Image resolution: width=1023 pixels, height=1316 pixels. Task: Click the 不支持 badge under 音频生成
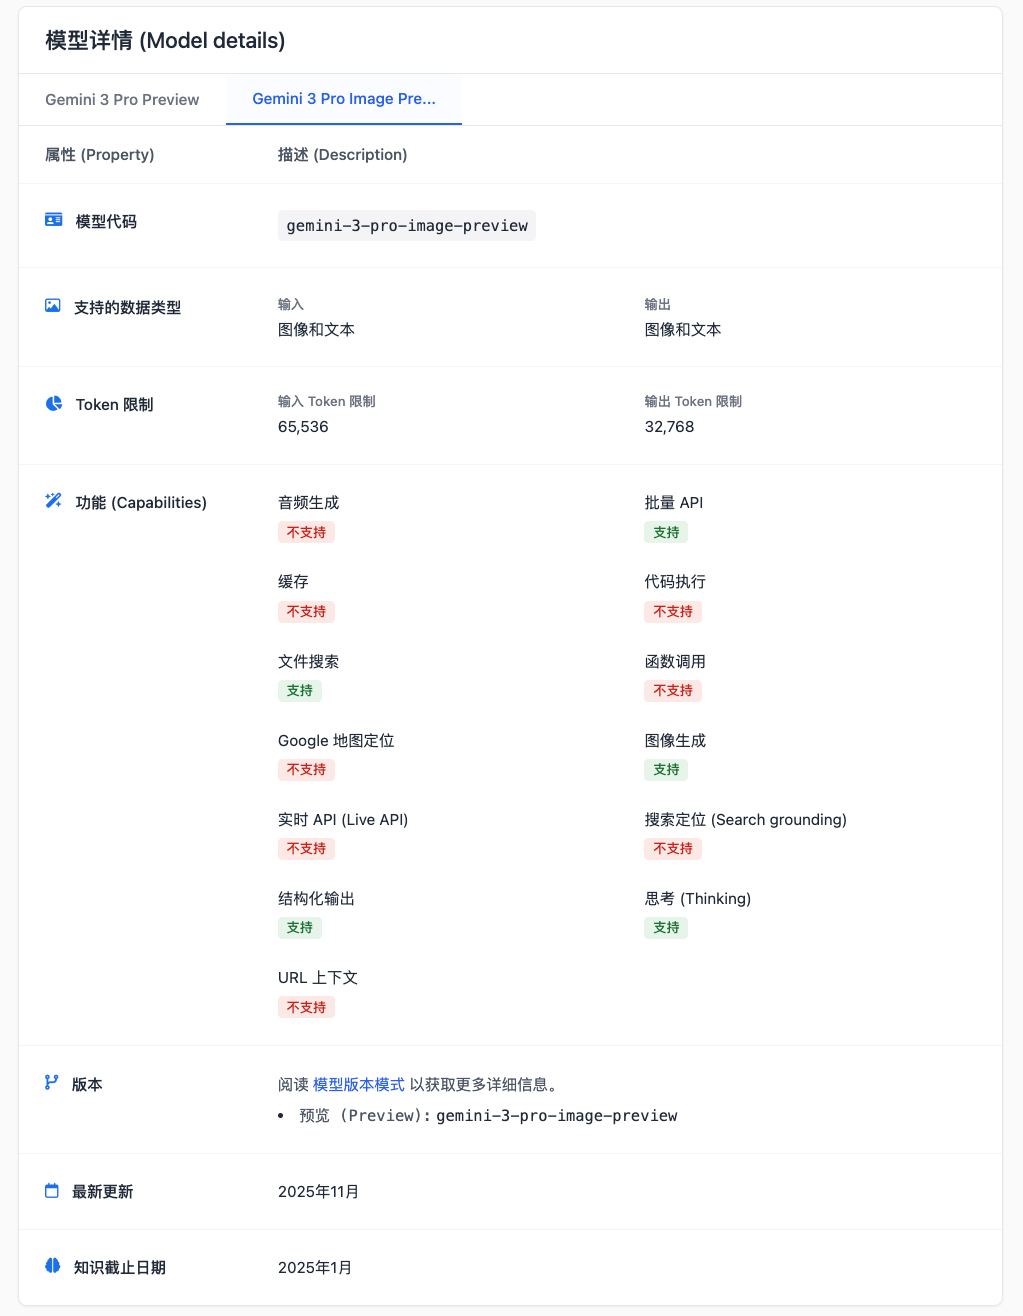click(306, 533)
